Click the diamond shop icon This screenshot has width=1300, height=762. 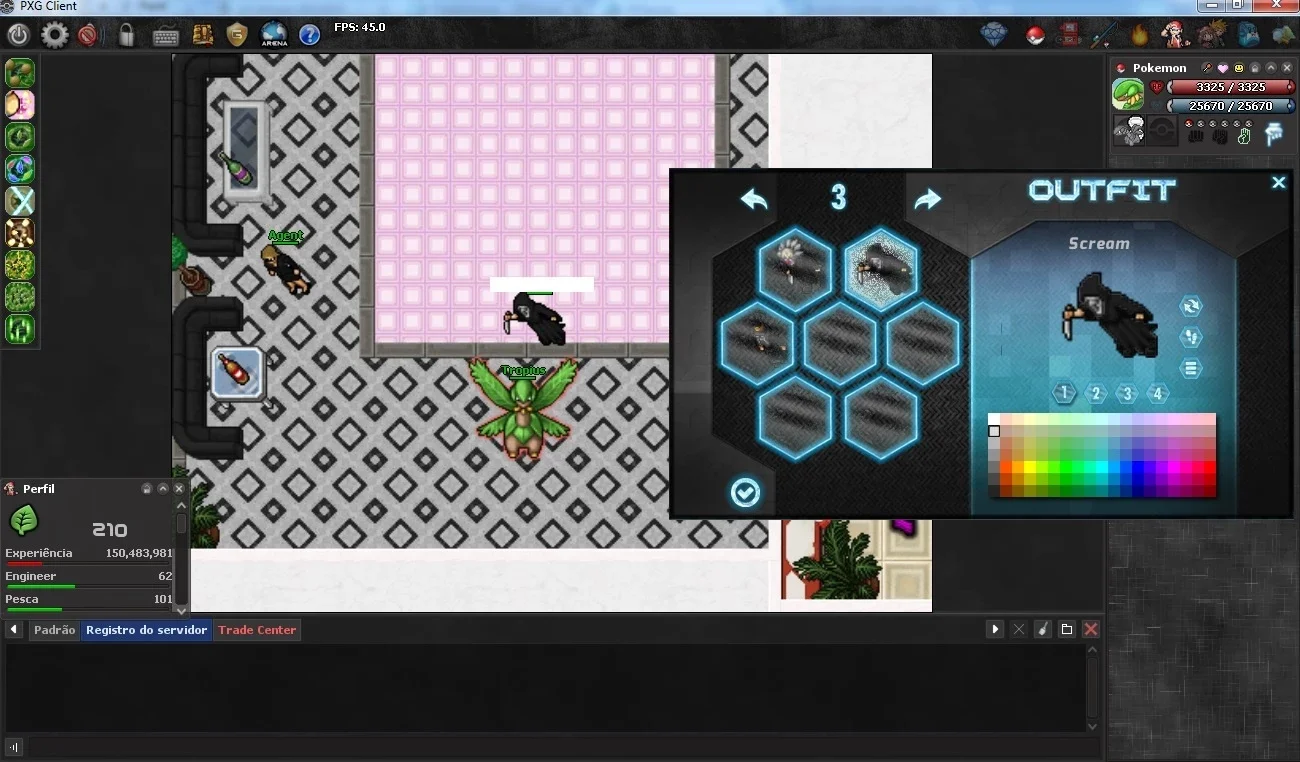click(994, 35)
